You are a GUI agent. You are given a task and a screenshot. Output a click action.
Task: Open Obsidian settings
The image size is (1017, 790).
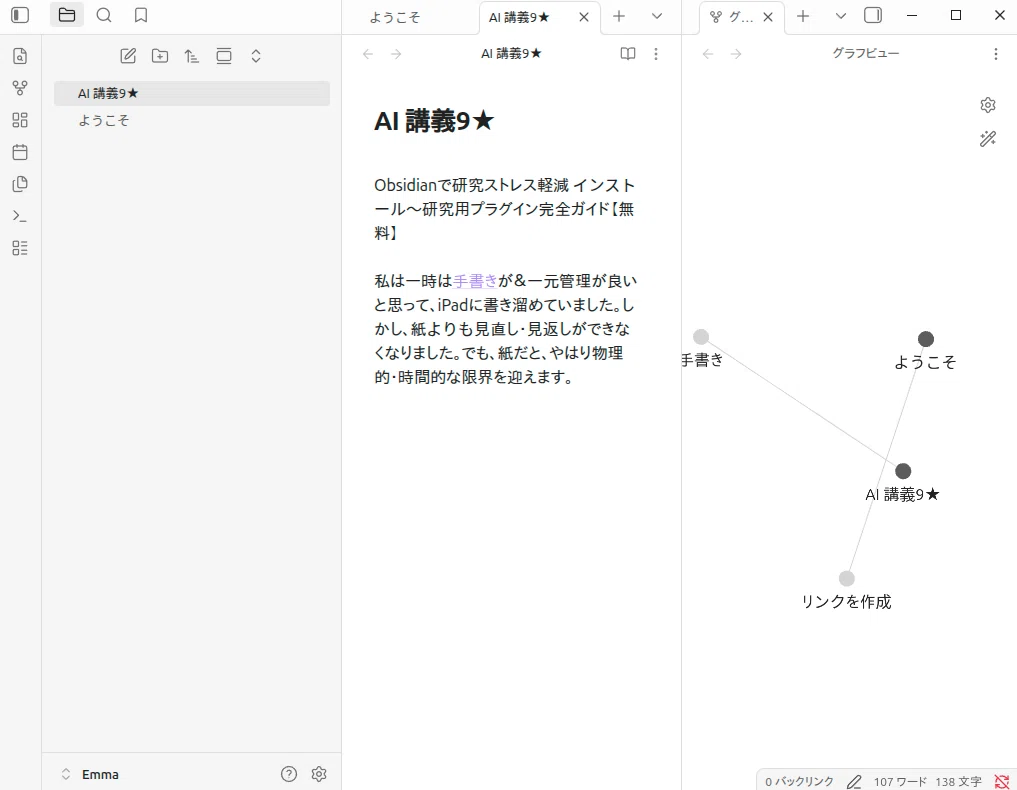click(319, 774)
